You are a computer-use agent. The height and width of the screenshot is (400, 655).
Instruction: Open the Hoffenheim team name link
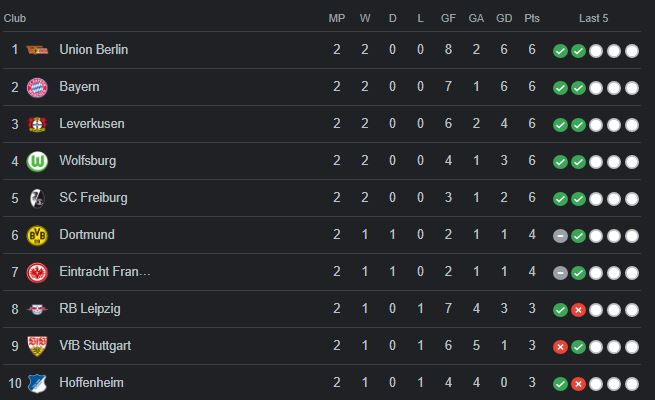point(91,382)
